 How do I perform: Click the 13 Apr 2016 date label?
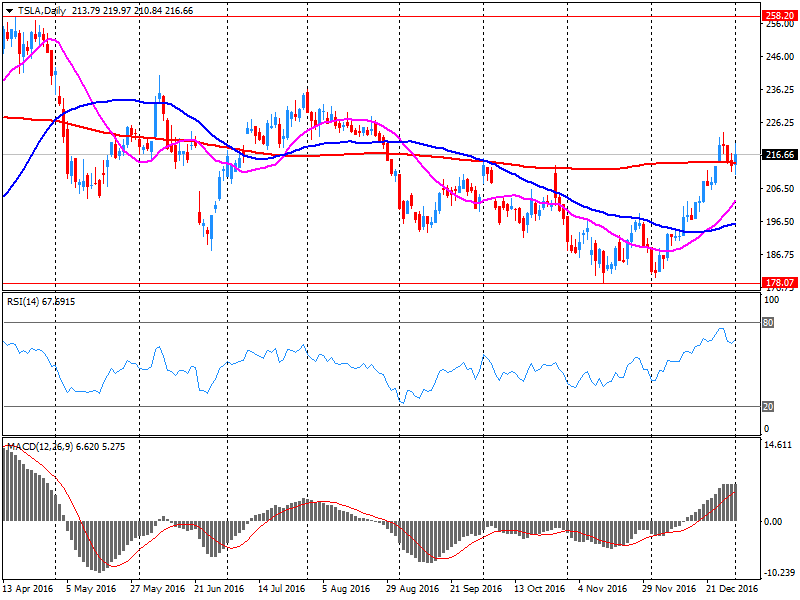pyautogui.click(x=30, y=589)
